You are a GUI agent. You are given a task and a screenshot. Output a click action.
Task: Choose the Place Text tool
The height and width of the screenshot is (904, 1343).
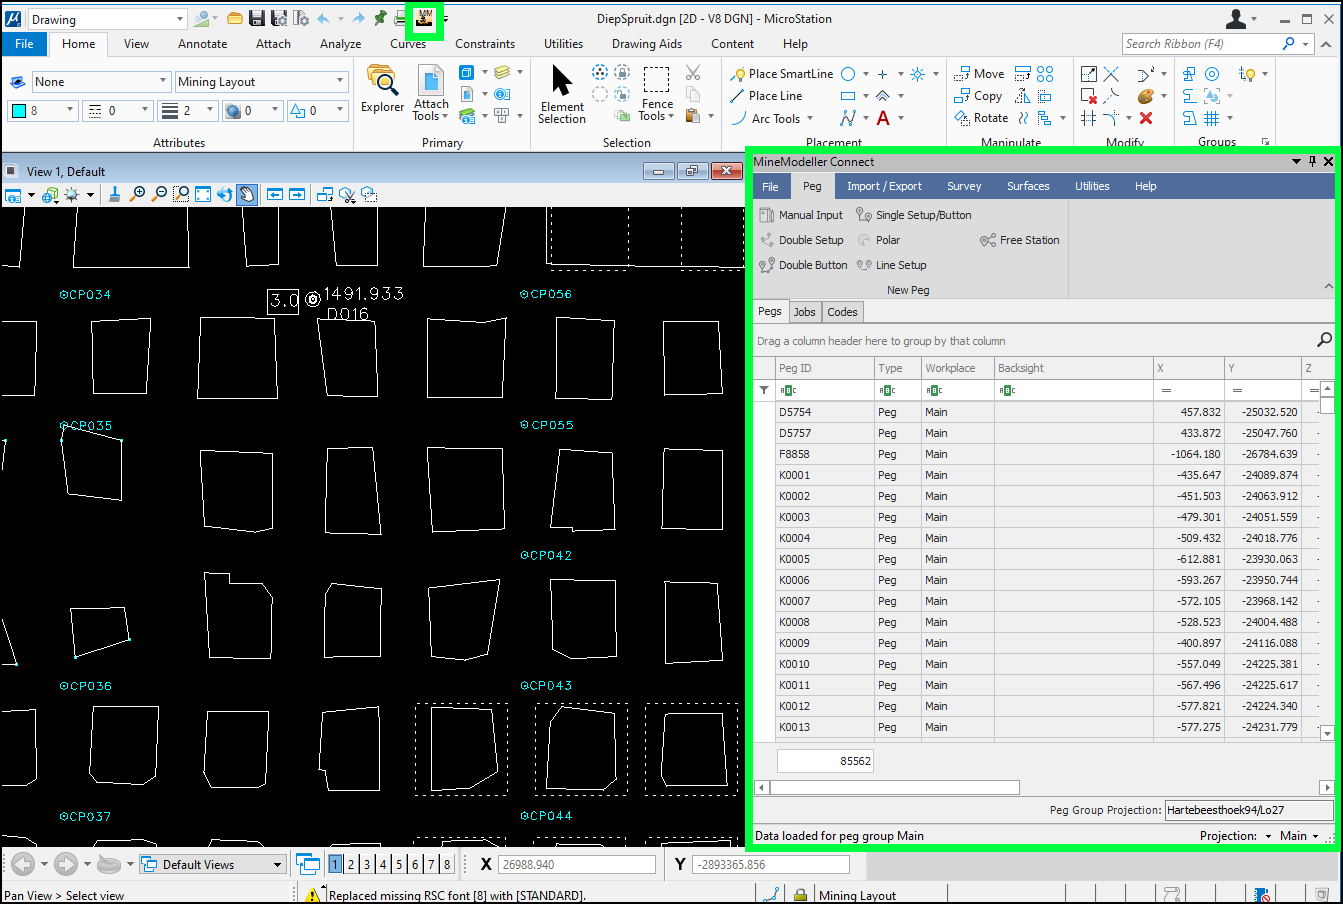coord(883,118)
